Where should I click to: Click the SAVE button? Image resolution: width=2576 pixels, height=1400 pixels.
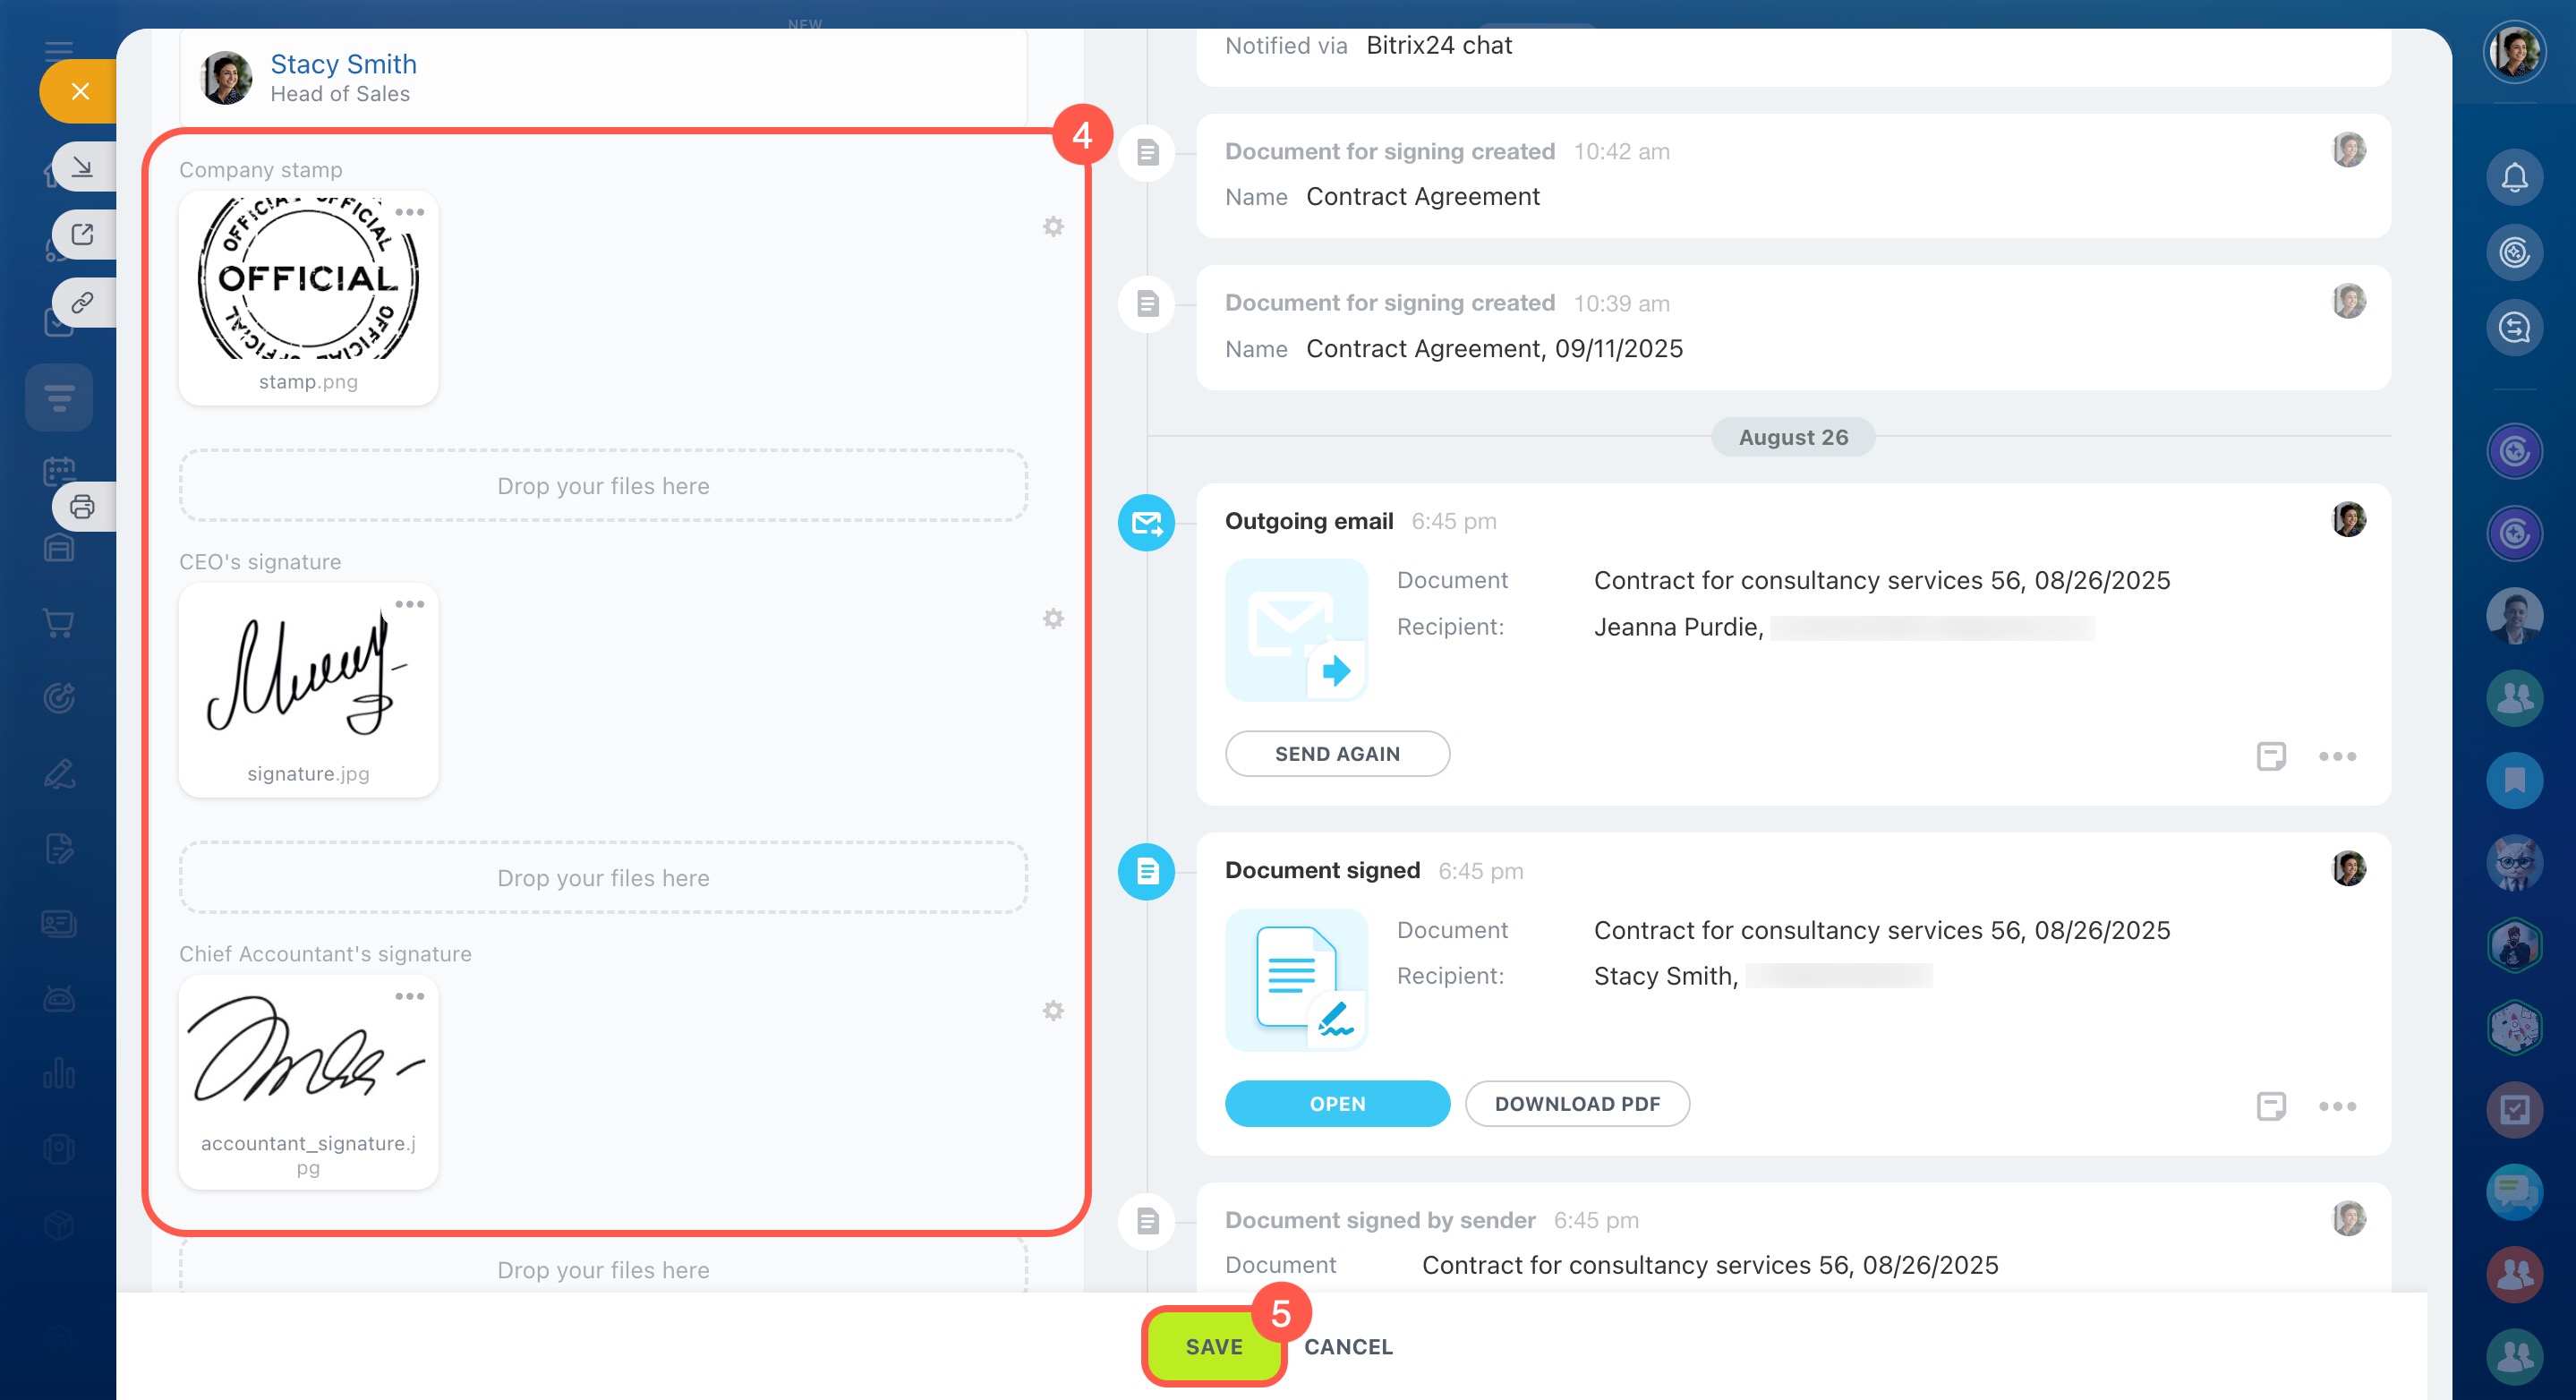(1213, 1346)
